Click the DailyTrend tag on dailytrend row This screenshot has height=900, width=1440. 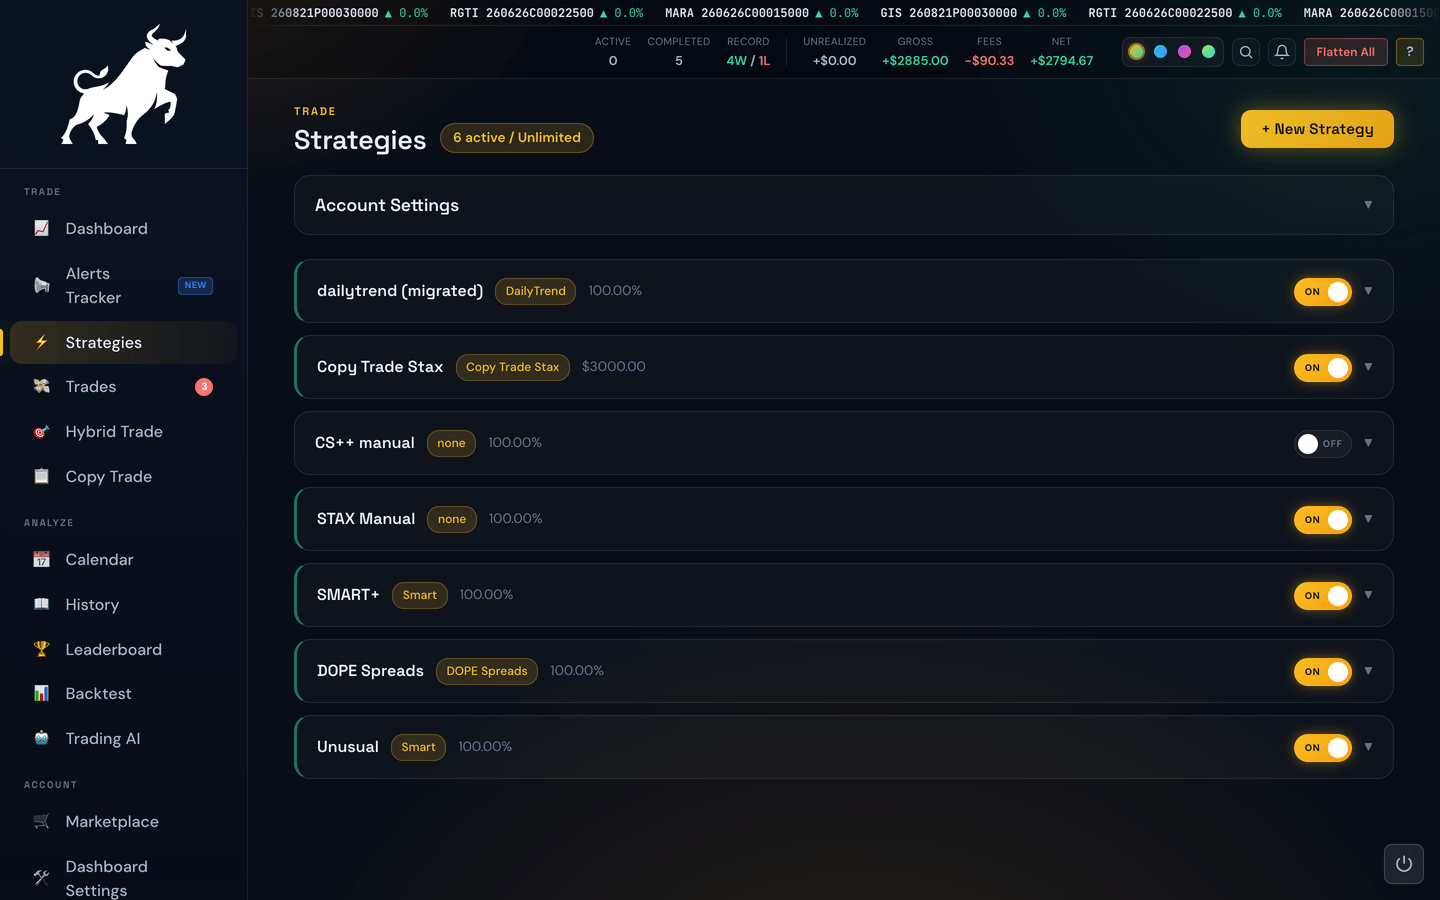tap(535, 291)
